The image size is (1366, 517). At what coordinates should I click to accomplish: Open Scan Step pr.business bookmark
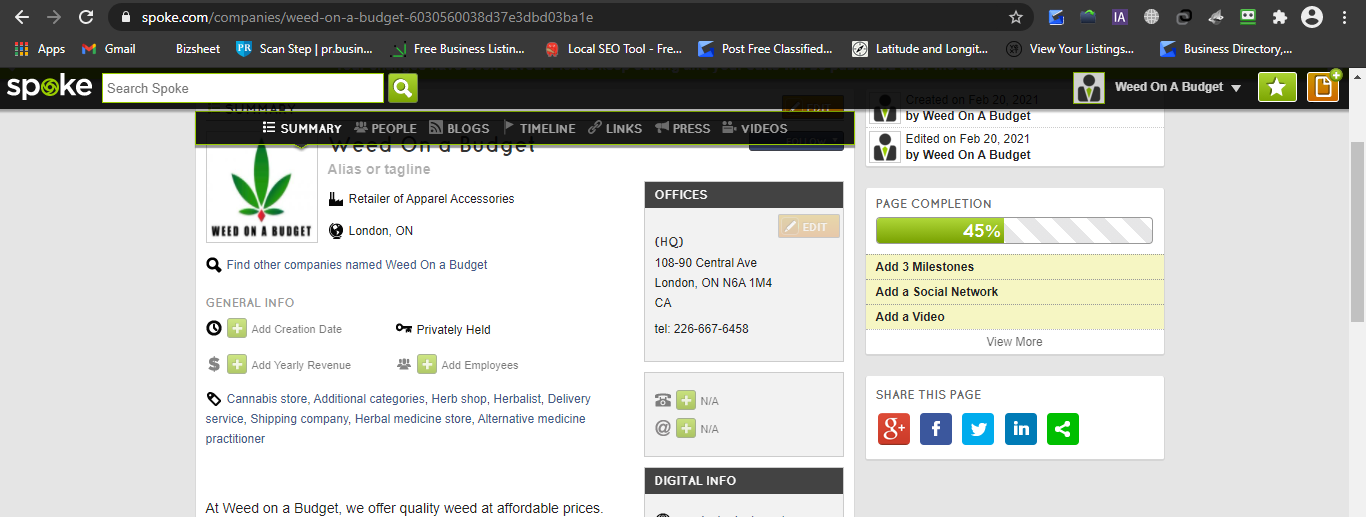coord(304,48)
